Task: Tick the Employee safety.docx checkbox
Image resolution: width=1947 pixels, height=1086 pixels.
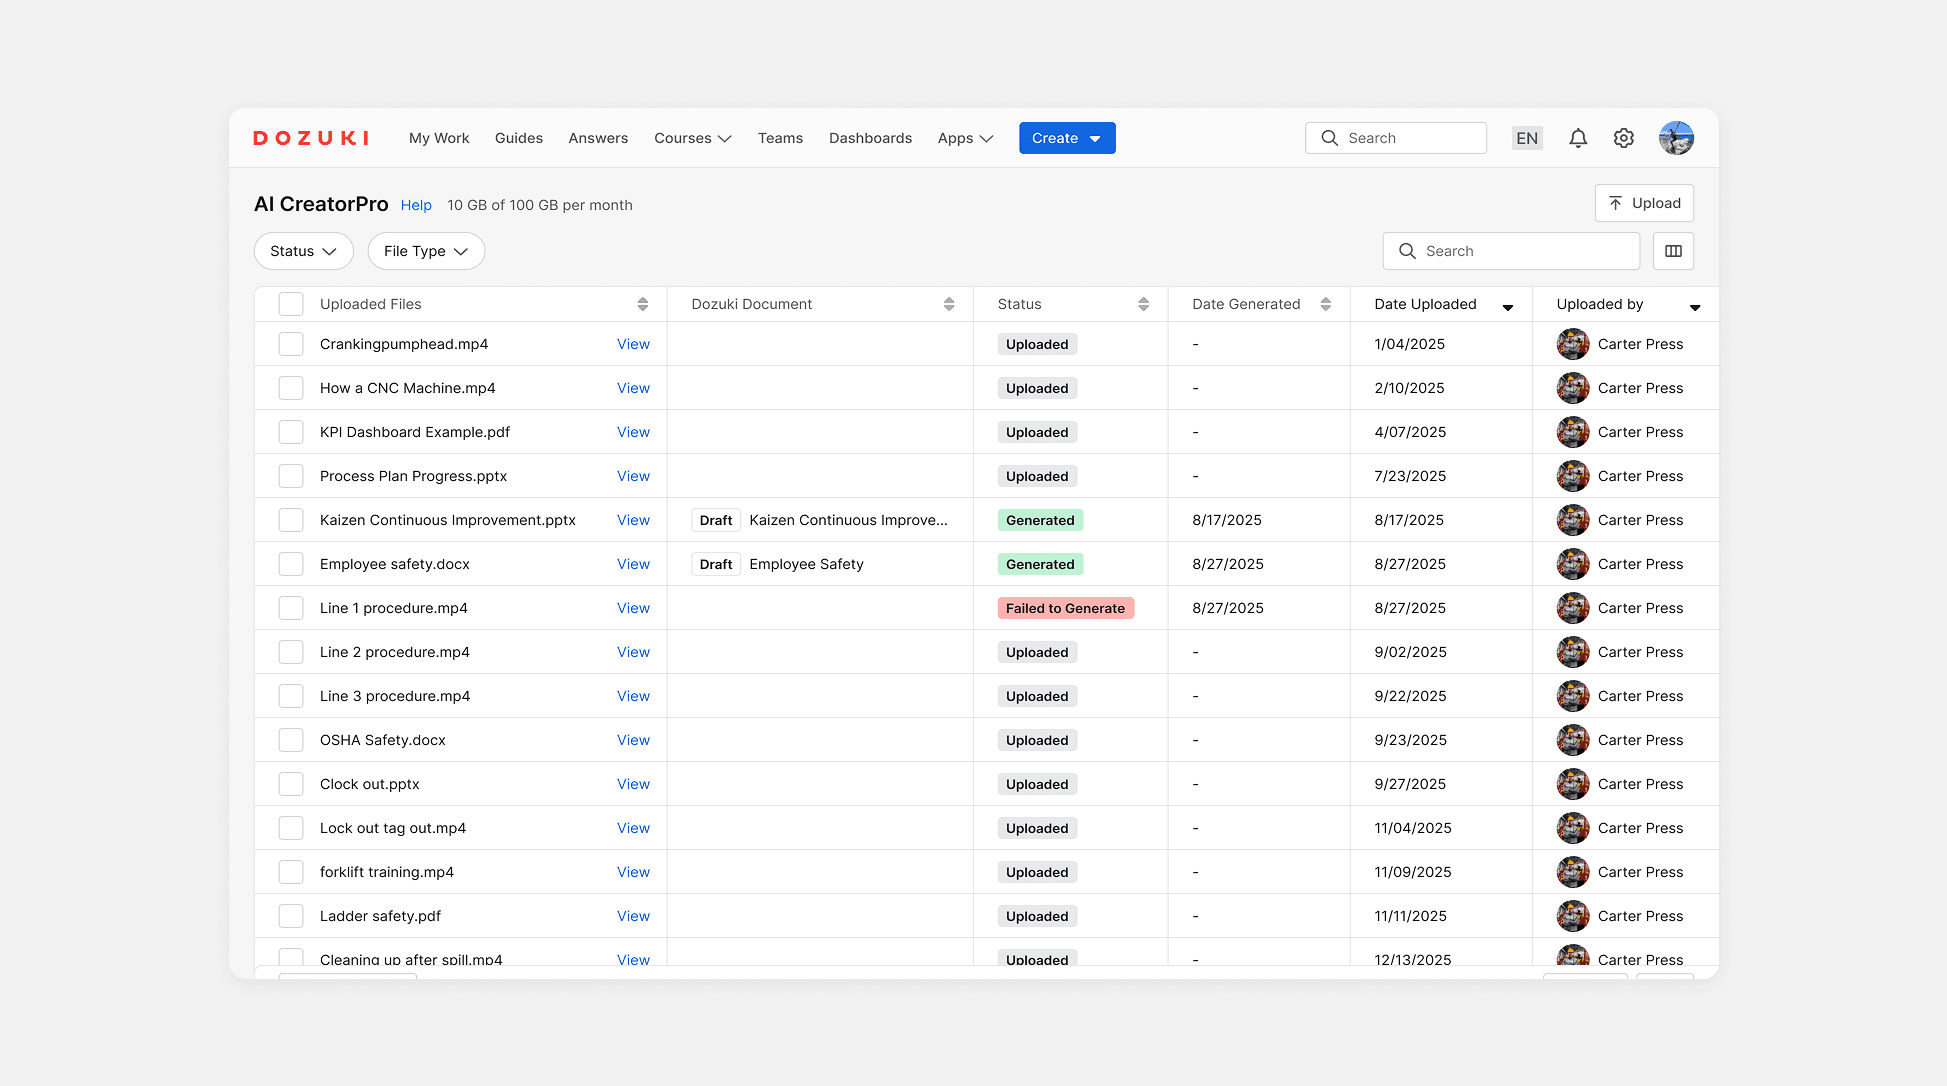Action: click(291, 564)
